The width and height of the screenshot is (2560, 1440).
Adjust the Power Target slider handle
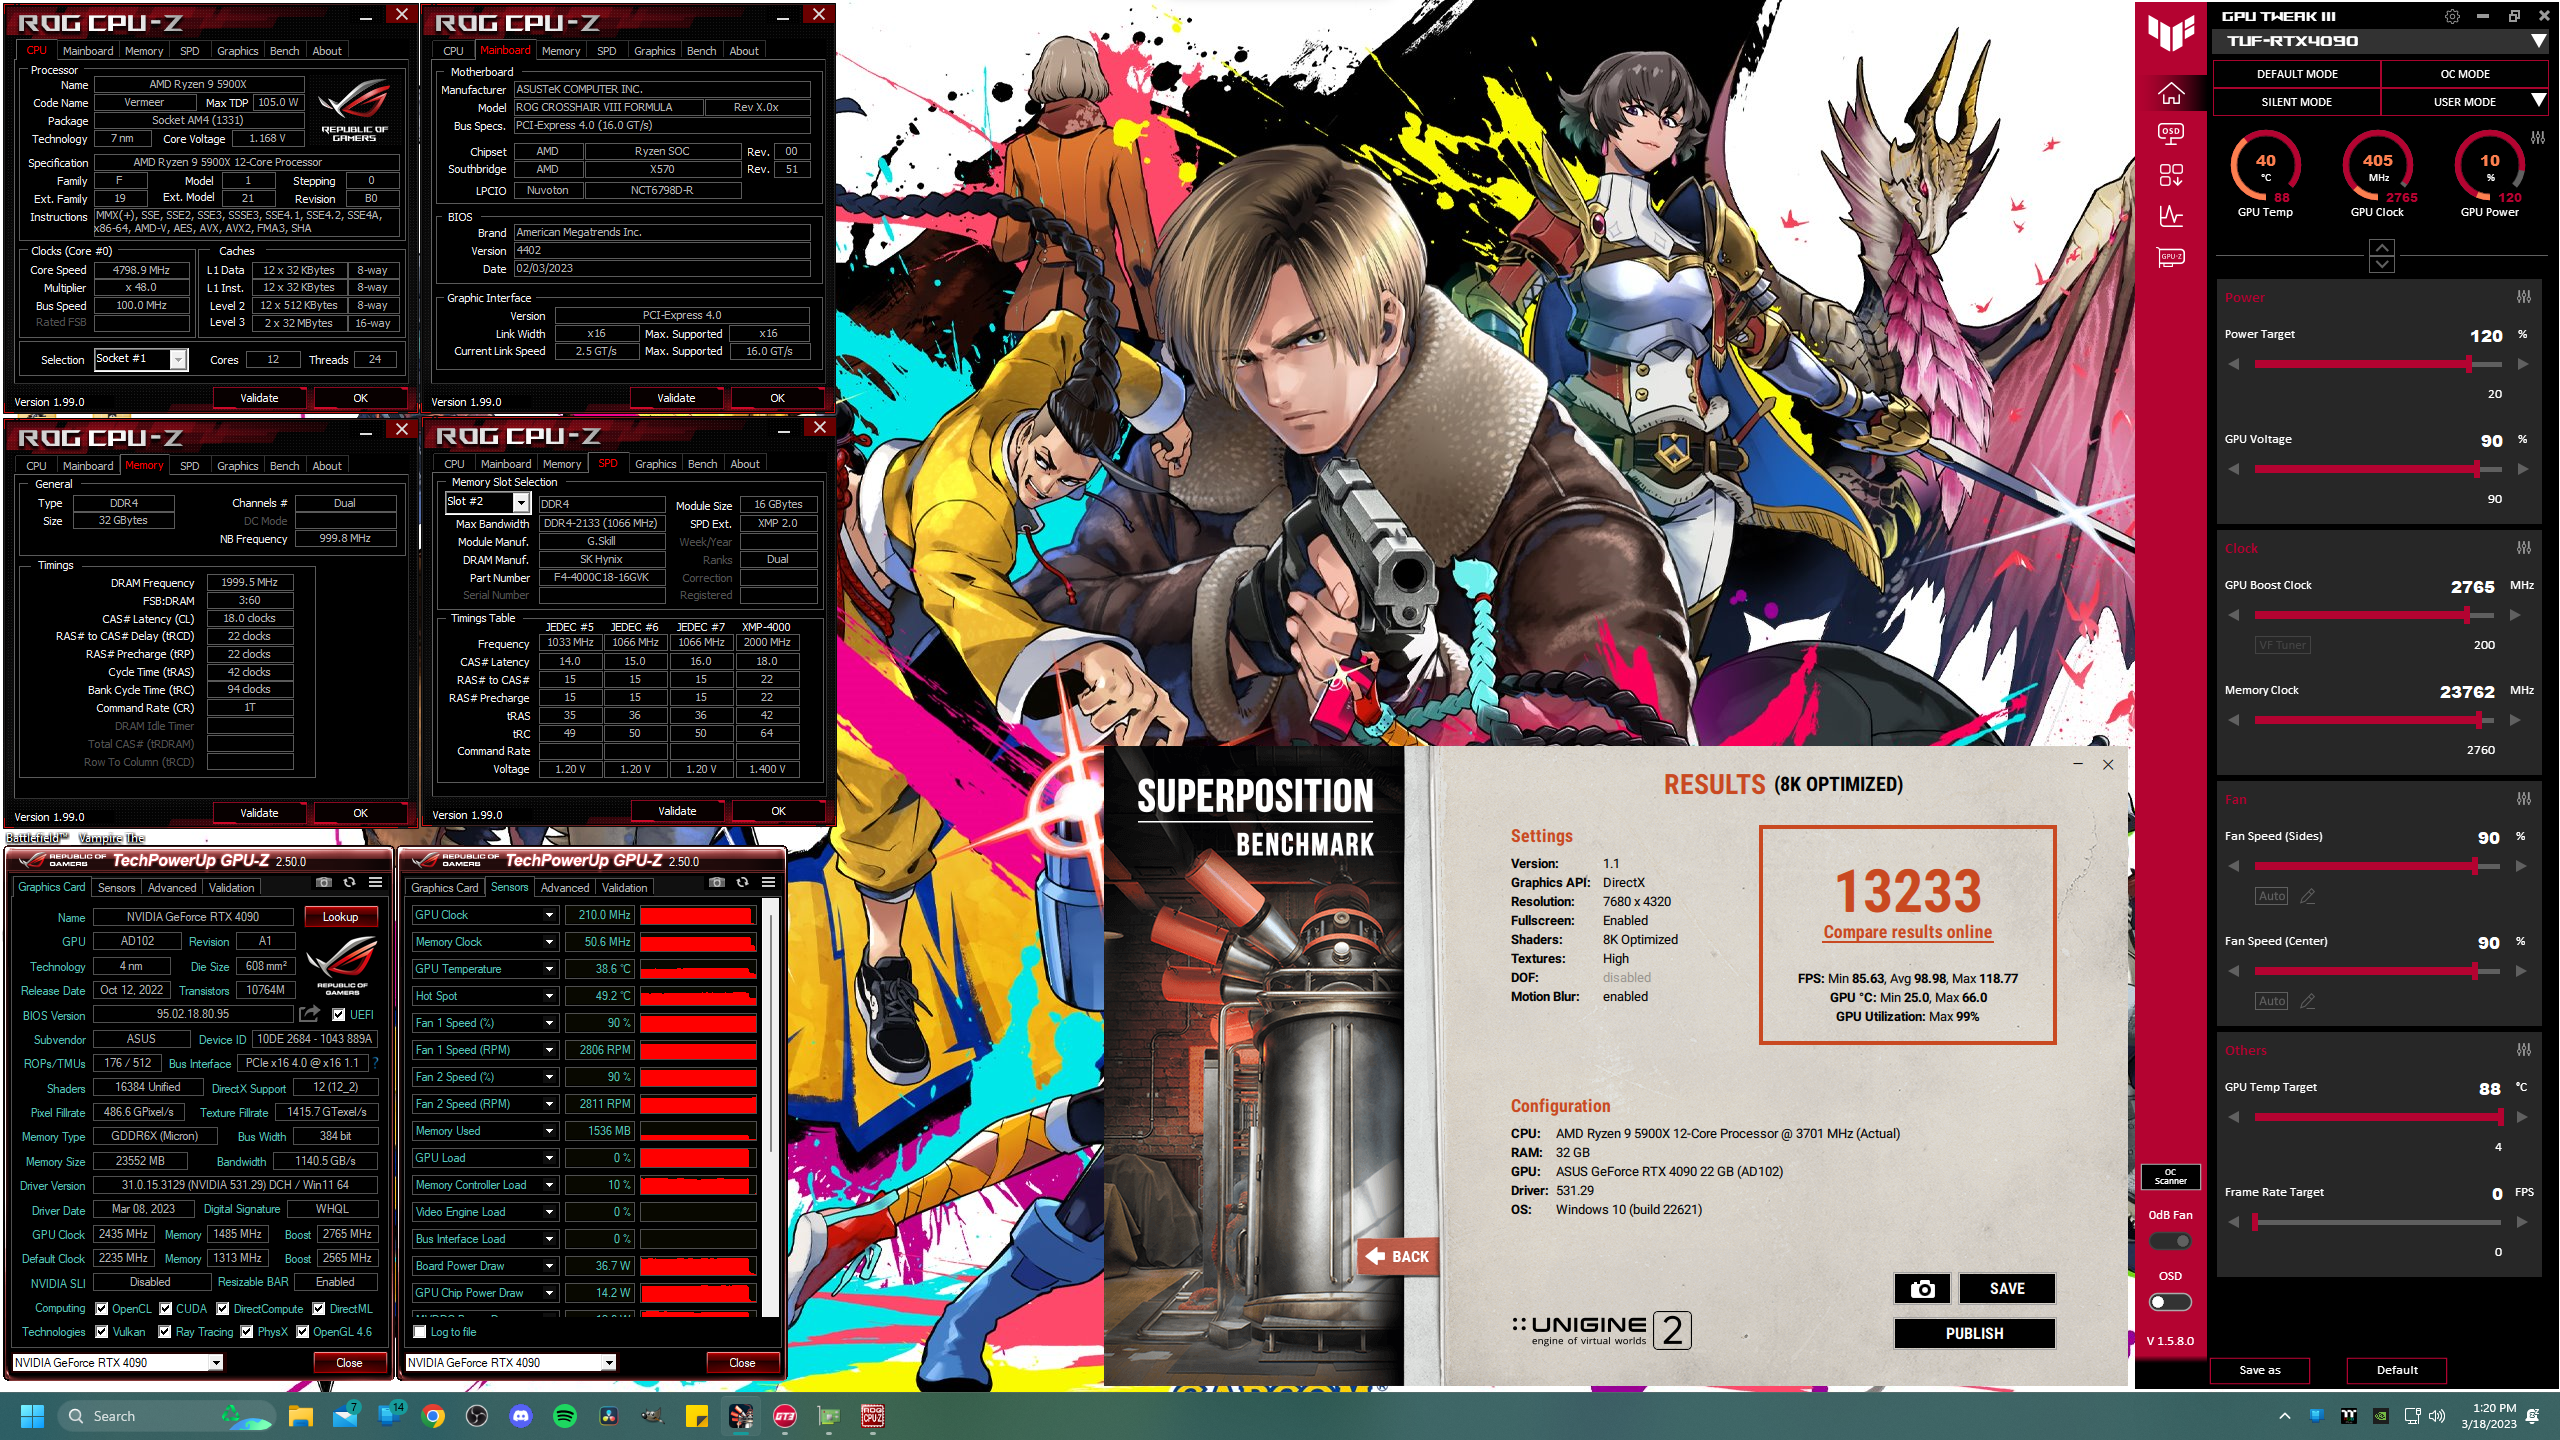(2469, 364)
